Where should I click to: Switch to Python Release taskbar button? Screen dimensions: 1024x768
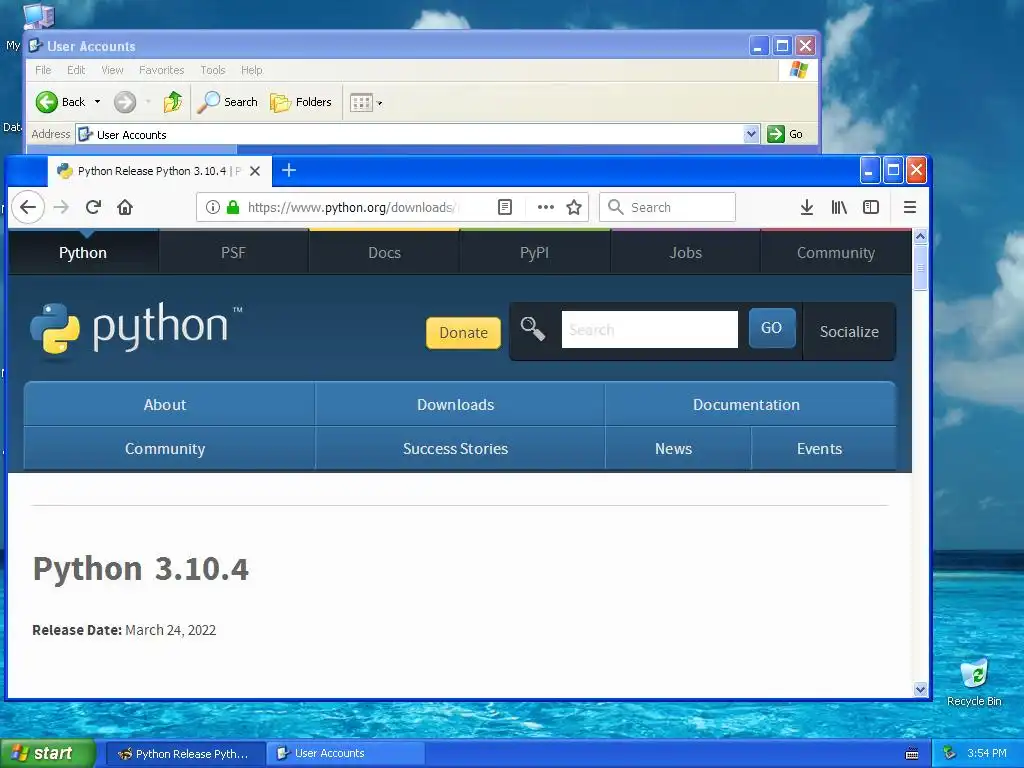(185, 753)
